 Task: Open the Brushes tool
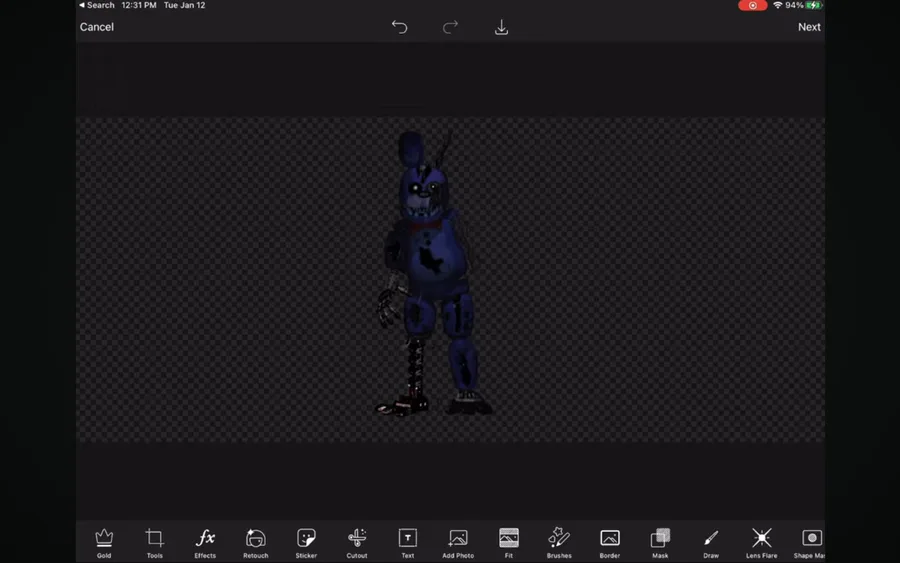click(559, 543)
